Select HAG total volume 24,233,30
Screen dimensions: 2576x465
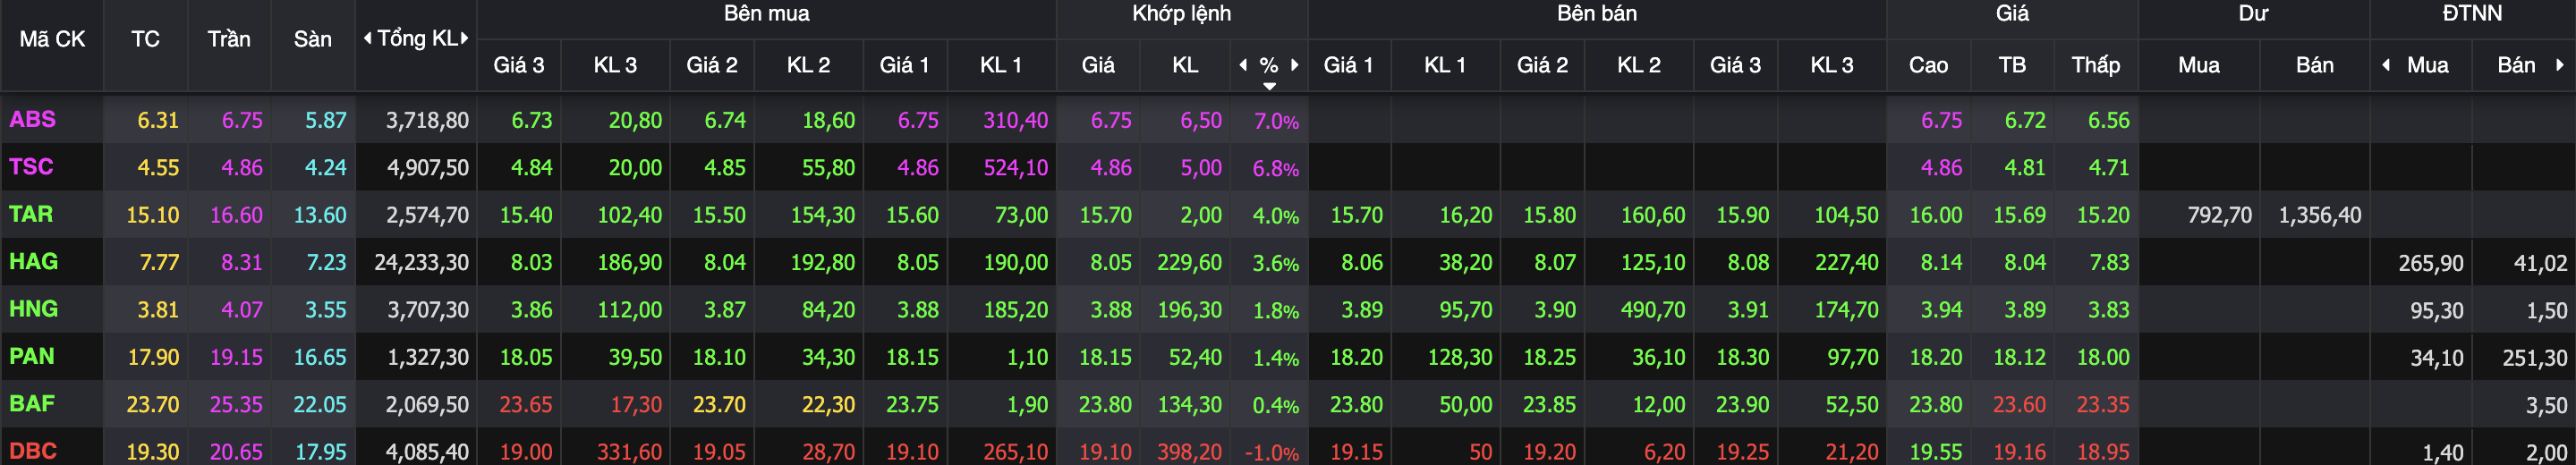click(421, 263)
